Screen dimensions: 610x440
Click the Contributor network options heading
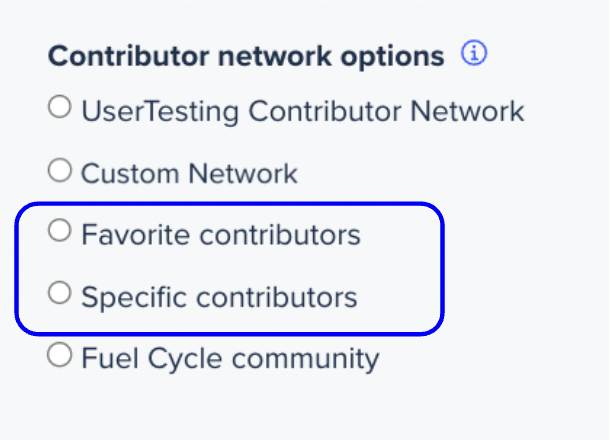(x=246, y=57)
